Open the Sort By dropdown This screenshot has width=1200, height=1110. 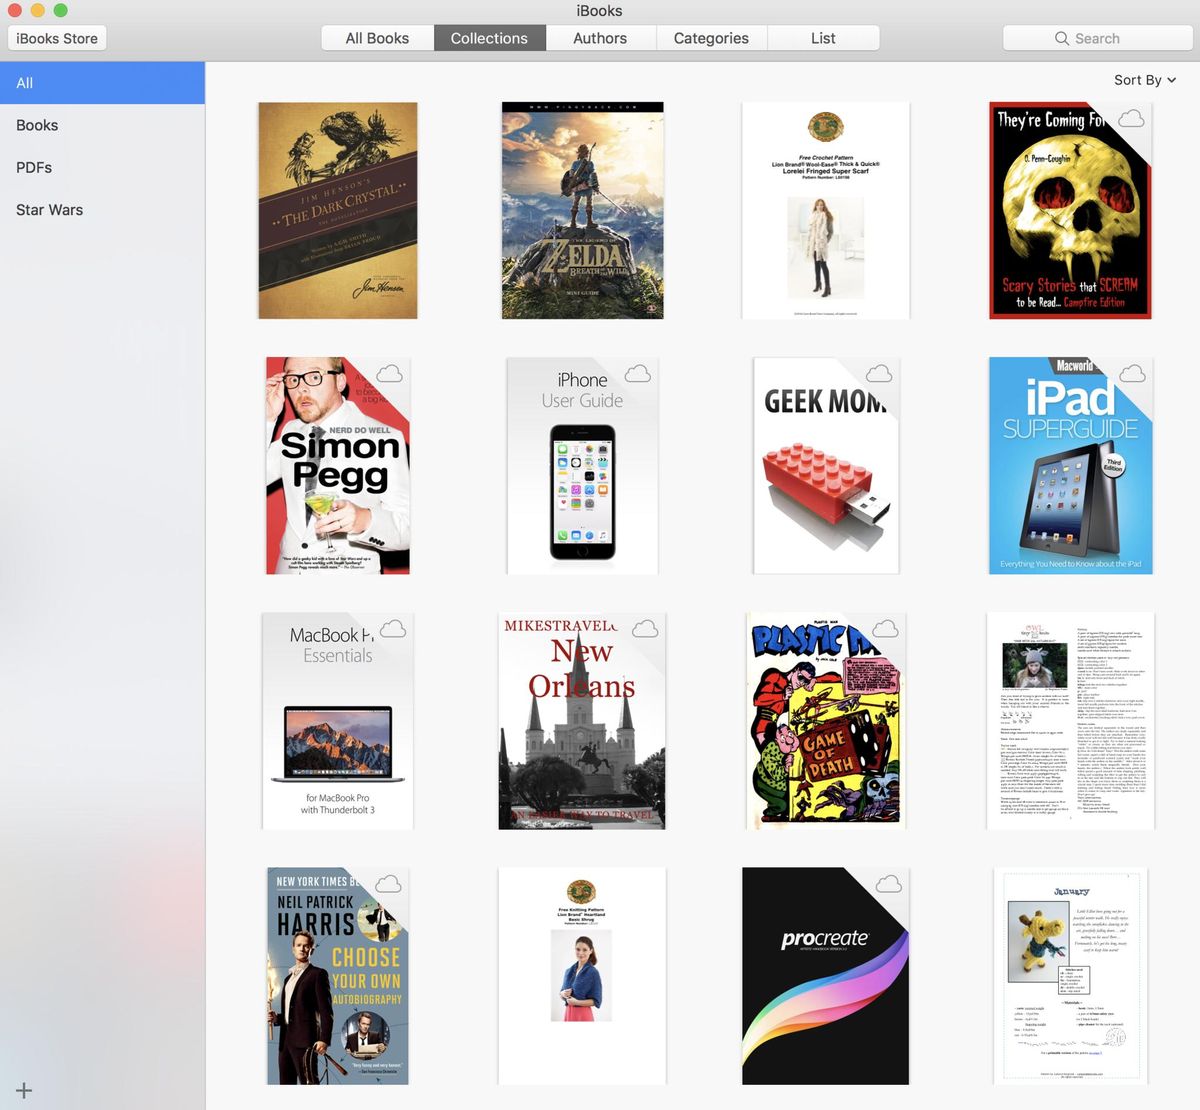pyautogui.click(x=1143, y=80)
